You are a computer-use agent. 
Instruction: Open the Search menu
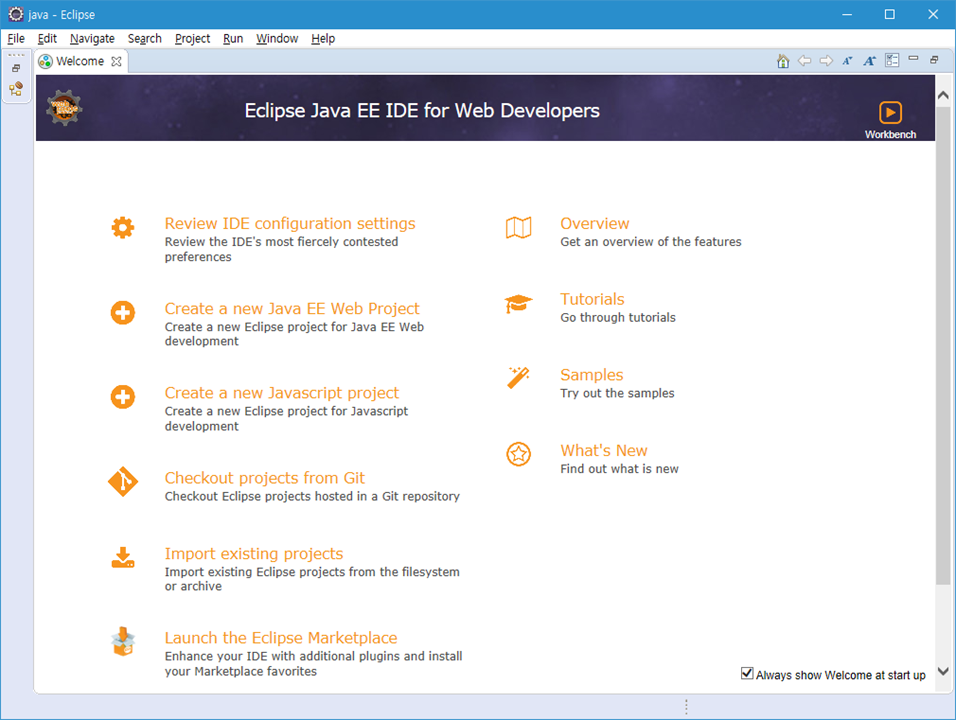pos(144,38)
